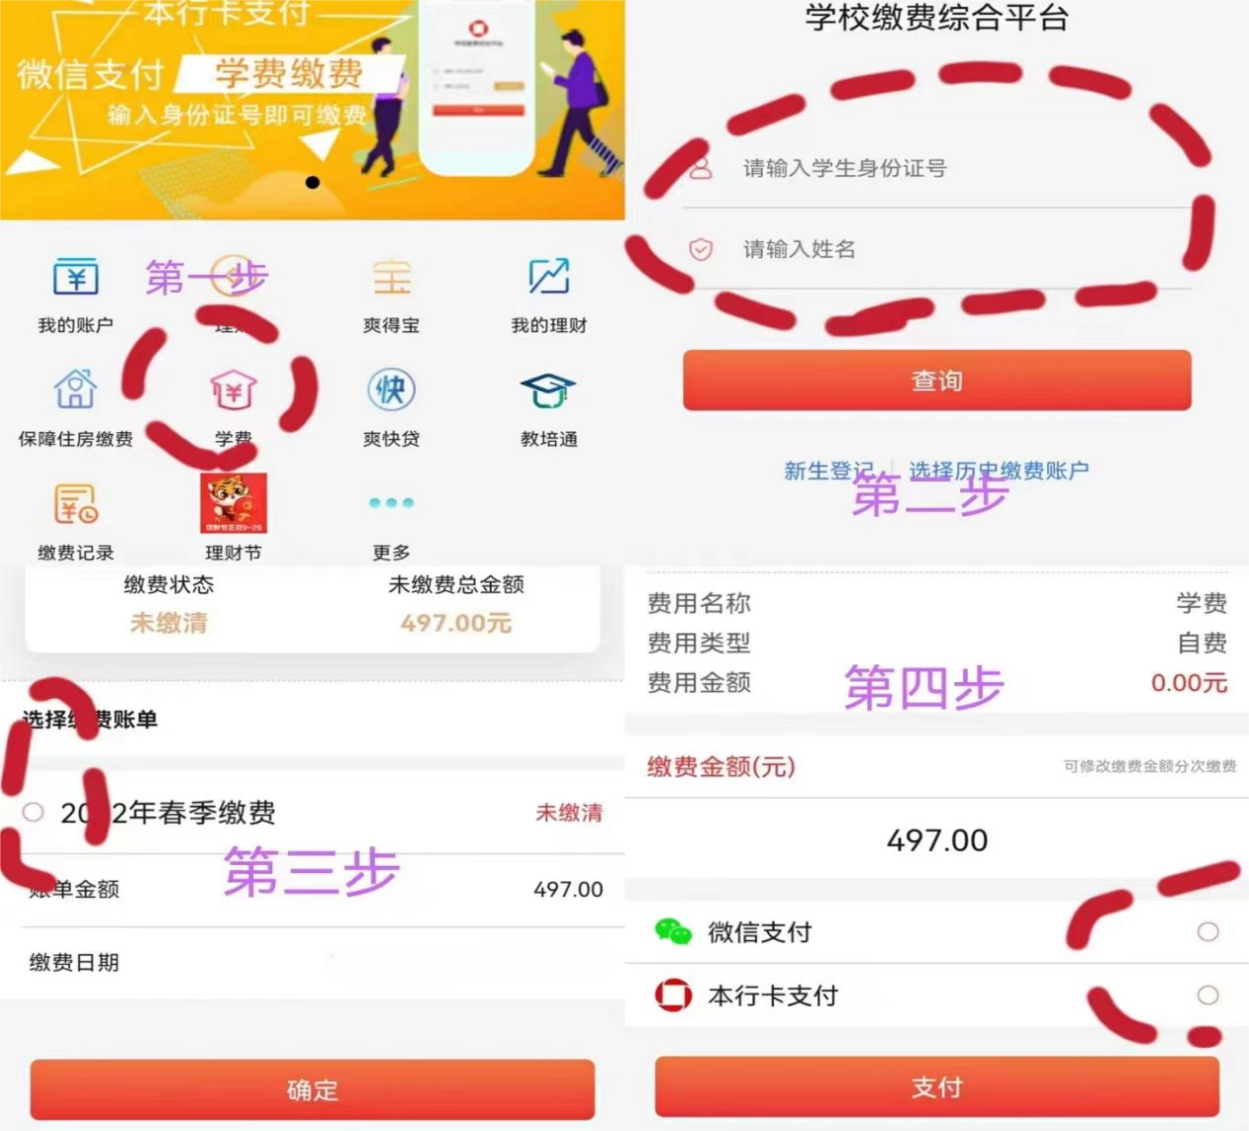
Task: Select the 2022年春季缴费 radio button
Action: point(33,812)
